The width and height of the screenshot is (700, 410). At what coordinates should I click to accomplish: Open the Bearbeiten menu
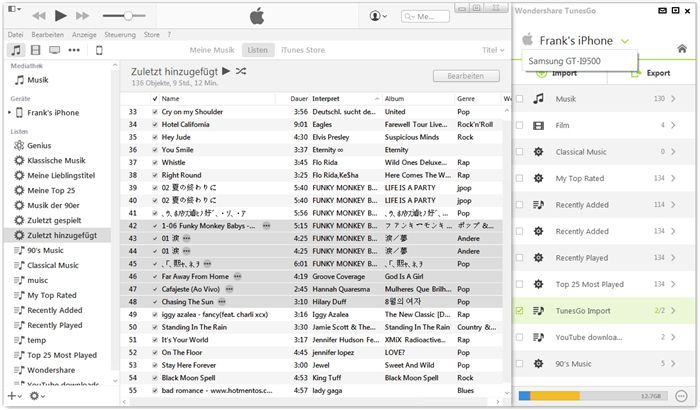pos(47,34)
